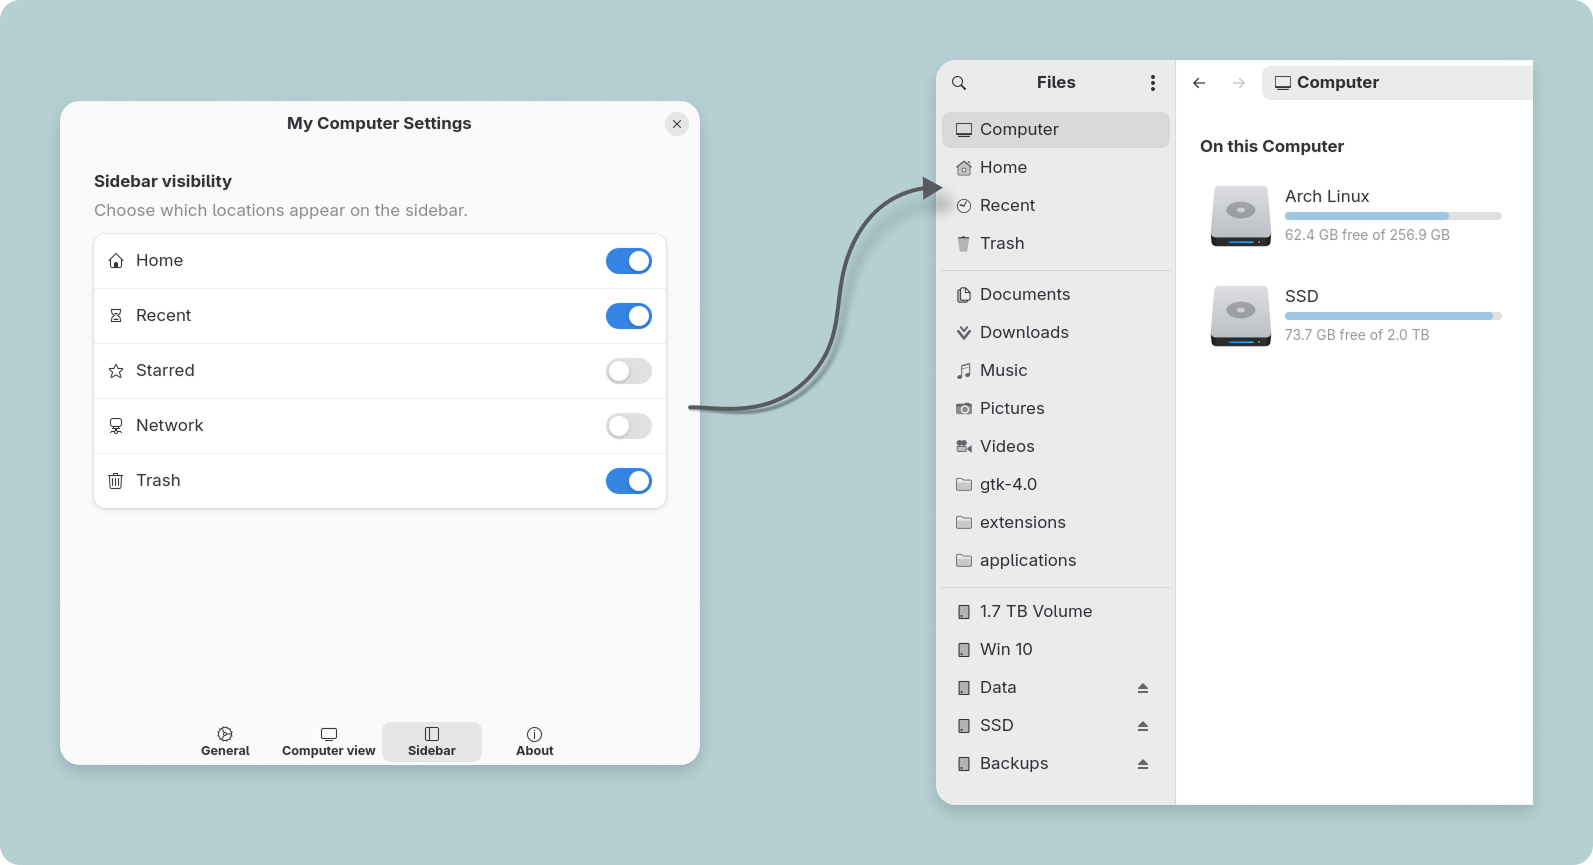Click the 'On this Computer' heading

[1272, 147]
